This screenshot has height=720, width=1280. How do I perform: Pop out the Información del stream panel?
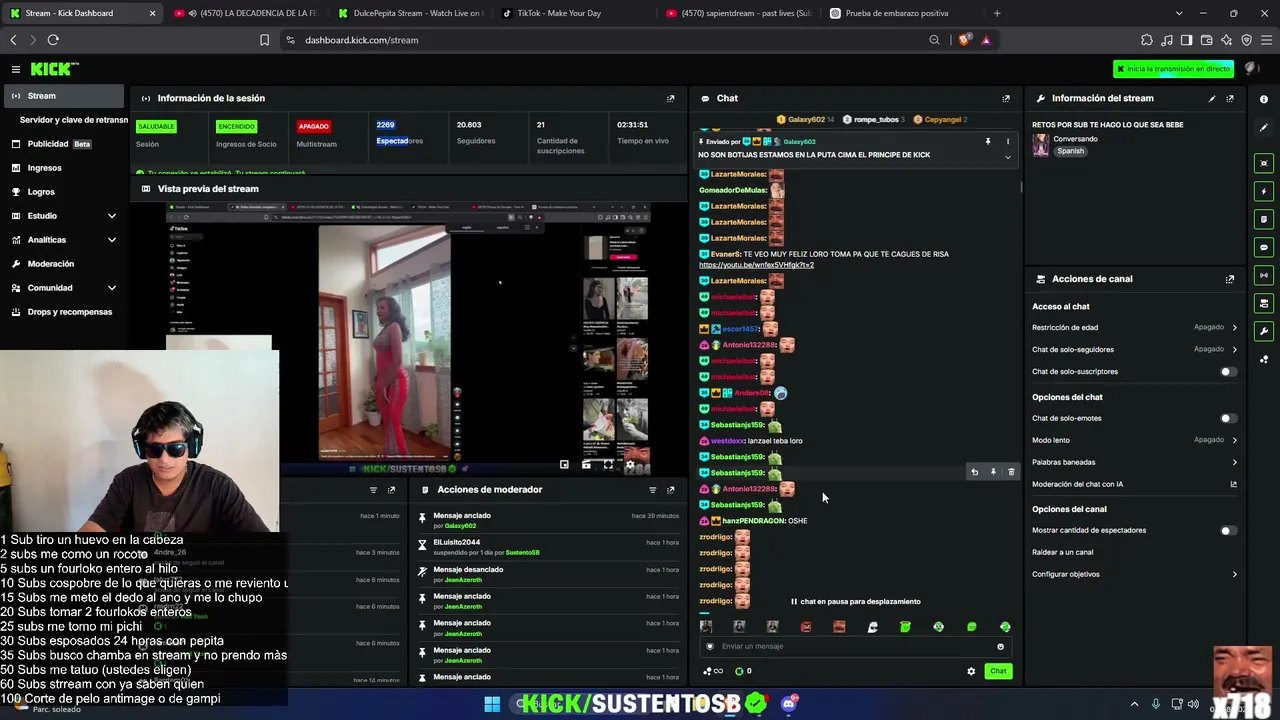[x=1230, y=98]
